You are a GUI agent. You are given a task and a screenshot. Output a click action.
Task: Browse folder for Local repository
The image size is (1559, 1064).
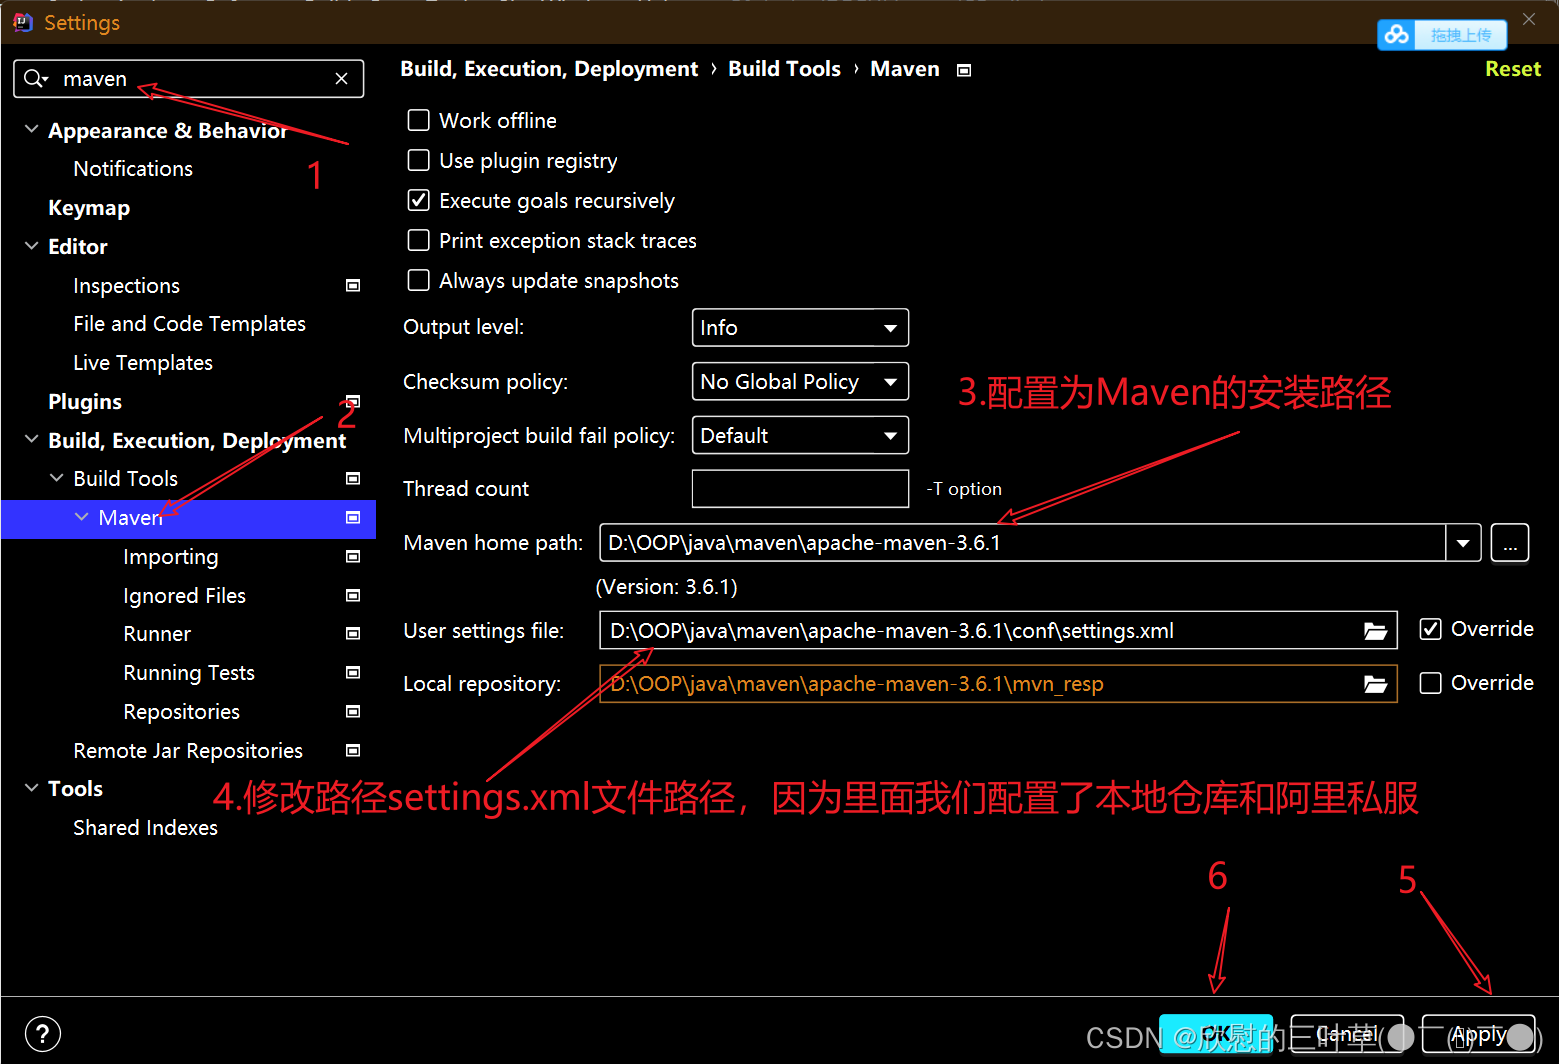pyautogui.click(x=1376, y=684)
